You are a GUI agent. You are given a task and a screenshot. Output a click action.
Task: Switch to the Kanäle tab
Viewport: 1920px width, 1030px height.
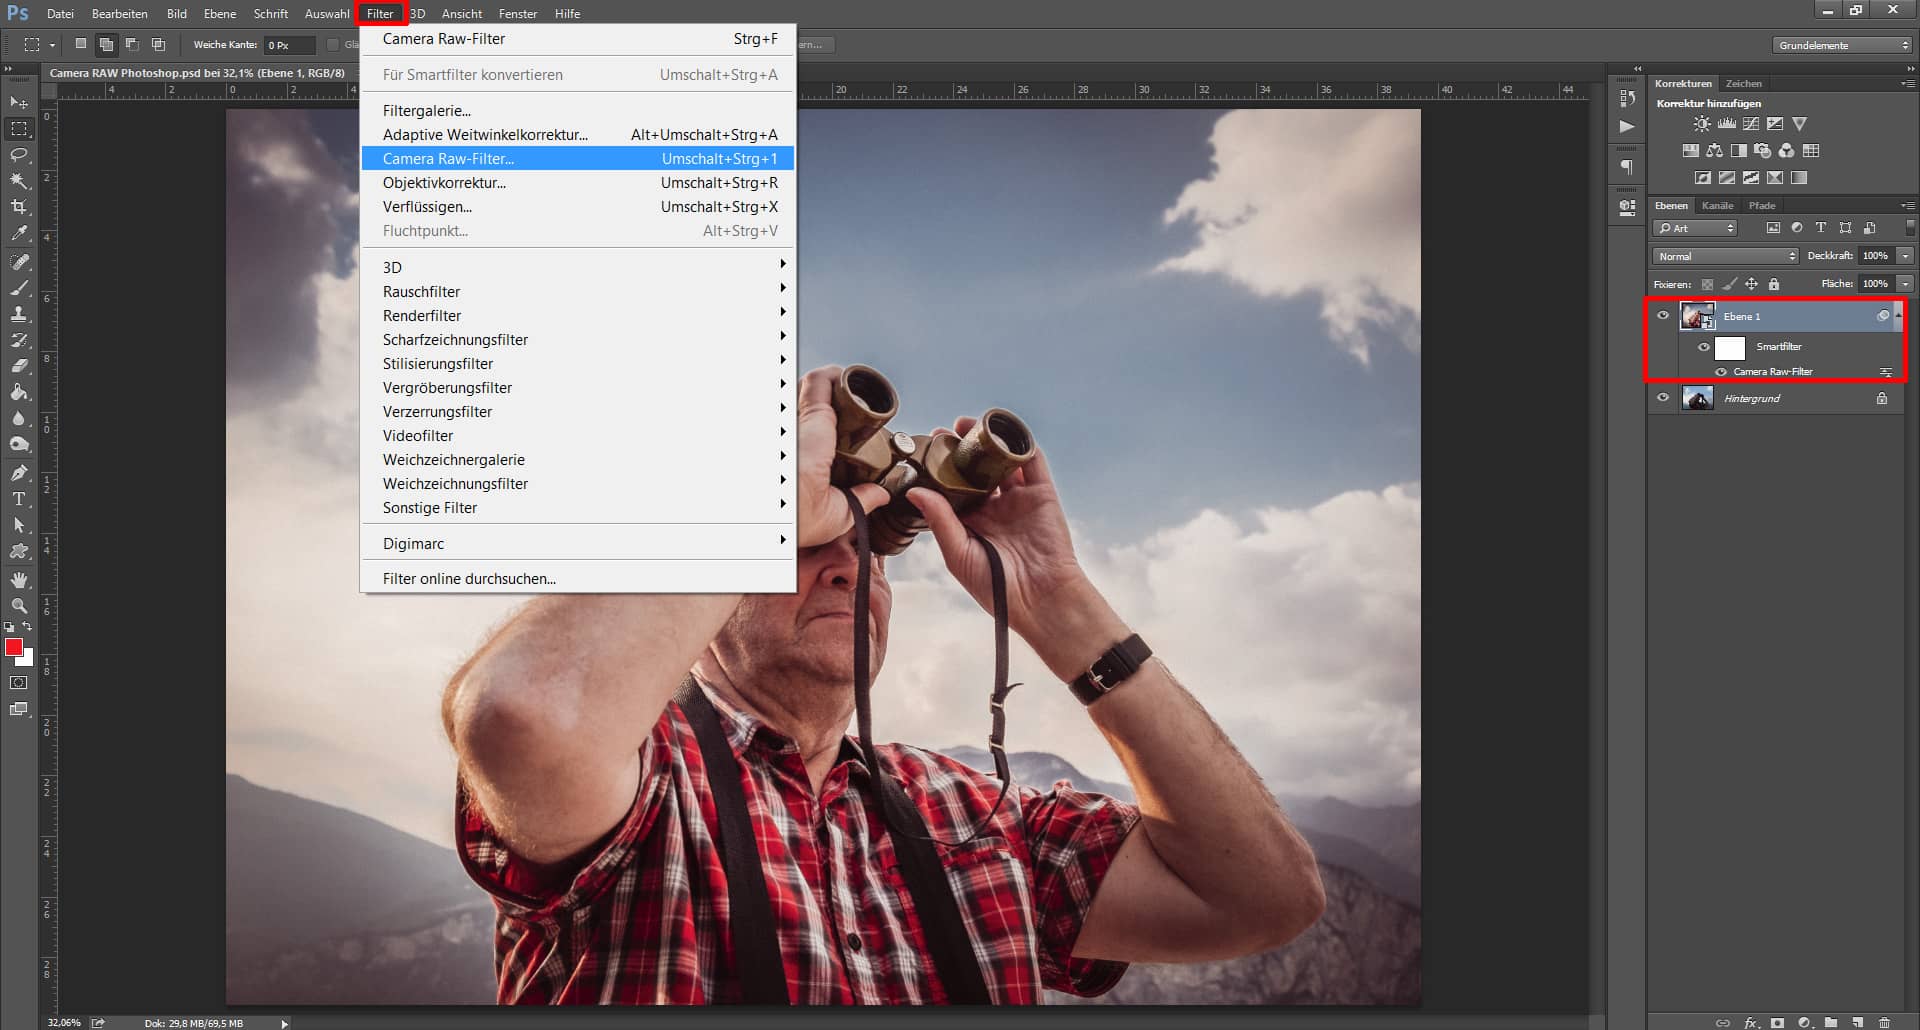pyautogui.click(x=1717, y=205)
